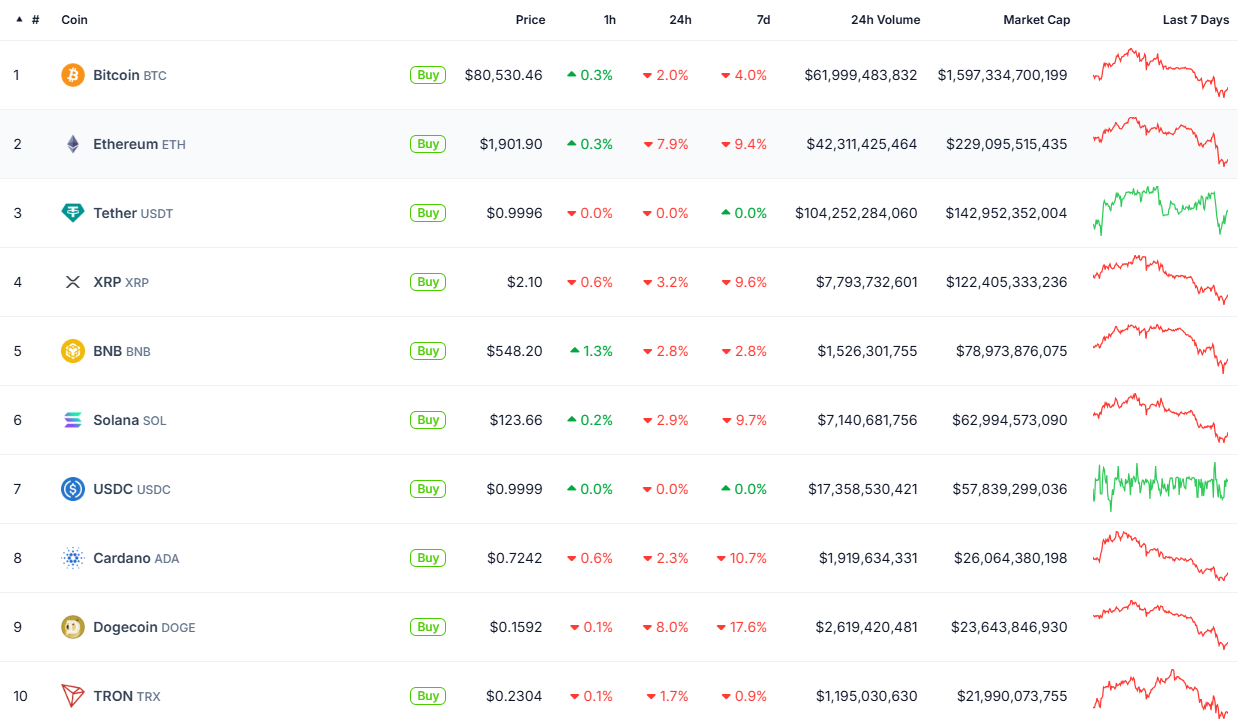Click the USDC logo icon

click(73, 489)
